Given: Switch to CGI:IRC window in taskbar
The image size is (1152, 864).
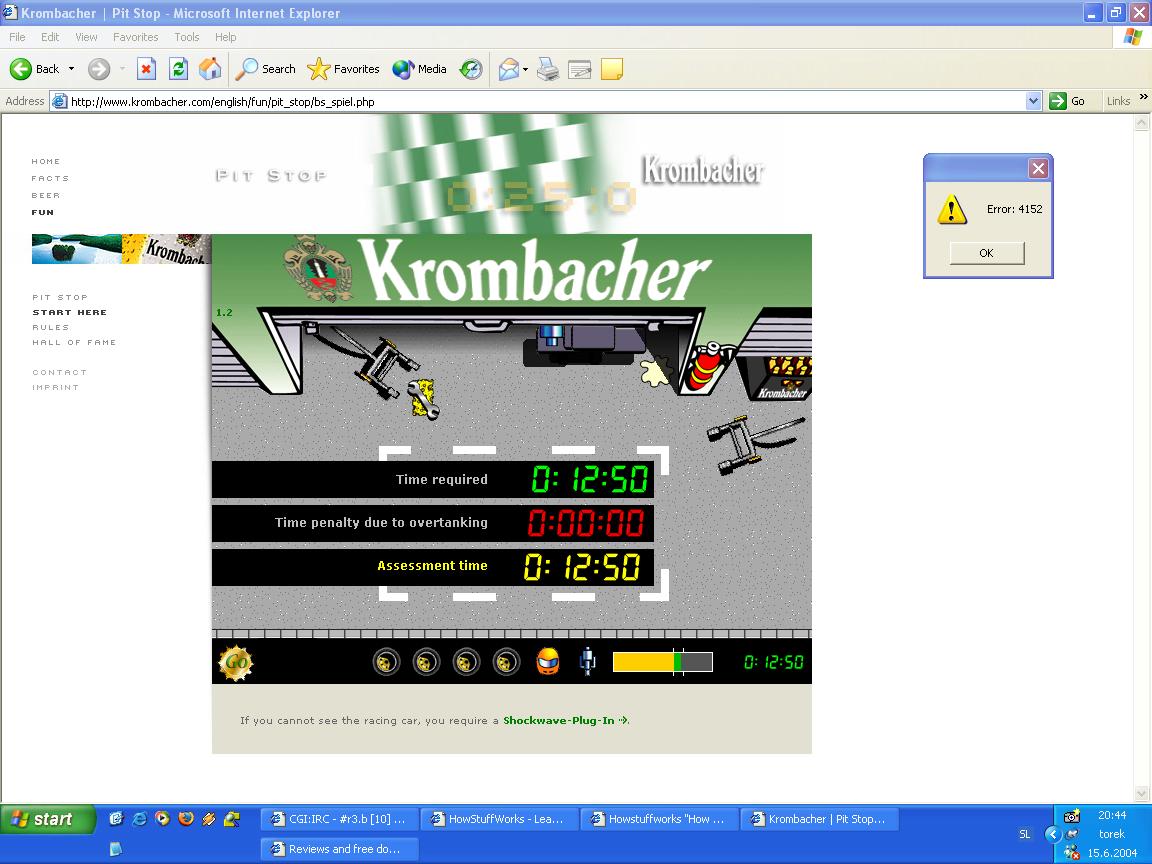Looking at the screenshot, I should tap(337, 819).
